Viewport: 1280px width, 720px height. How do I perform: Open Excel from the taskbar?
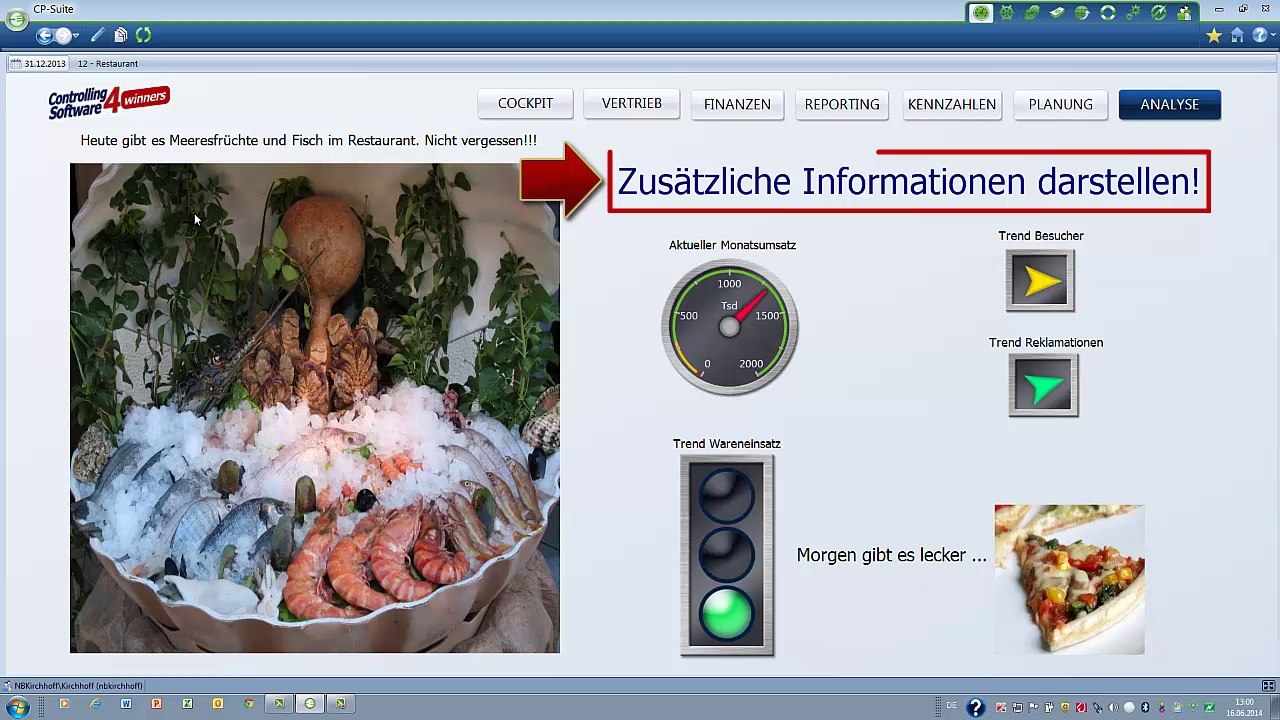pos(187,704)
